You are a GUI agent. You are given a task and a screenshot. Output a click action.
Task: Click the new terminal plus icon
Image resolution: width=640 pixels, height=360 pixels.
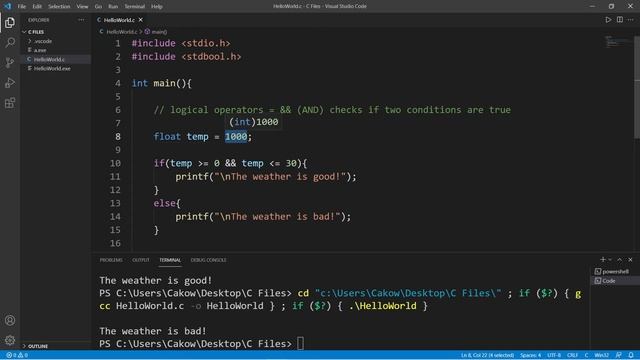coord(603,260)
